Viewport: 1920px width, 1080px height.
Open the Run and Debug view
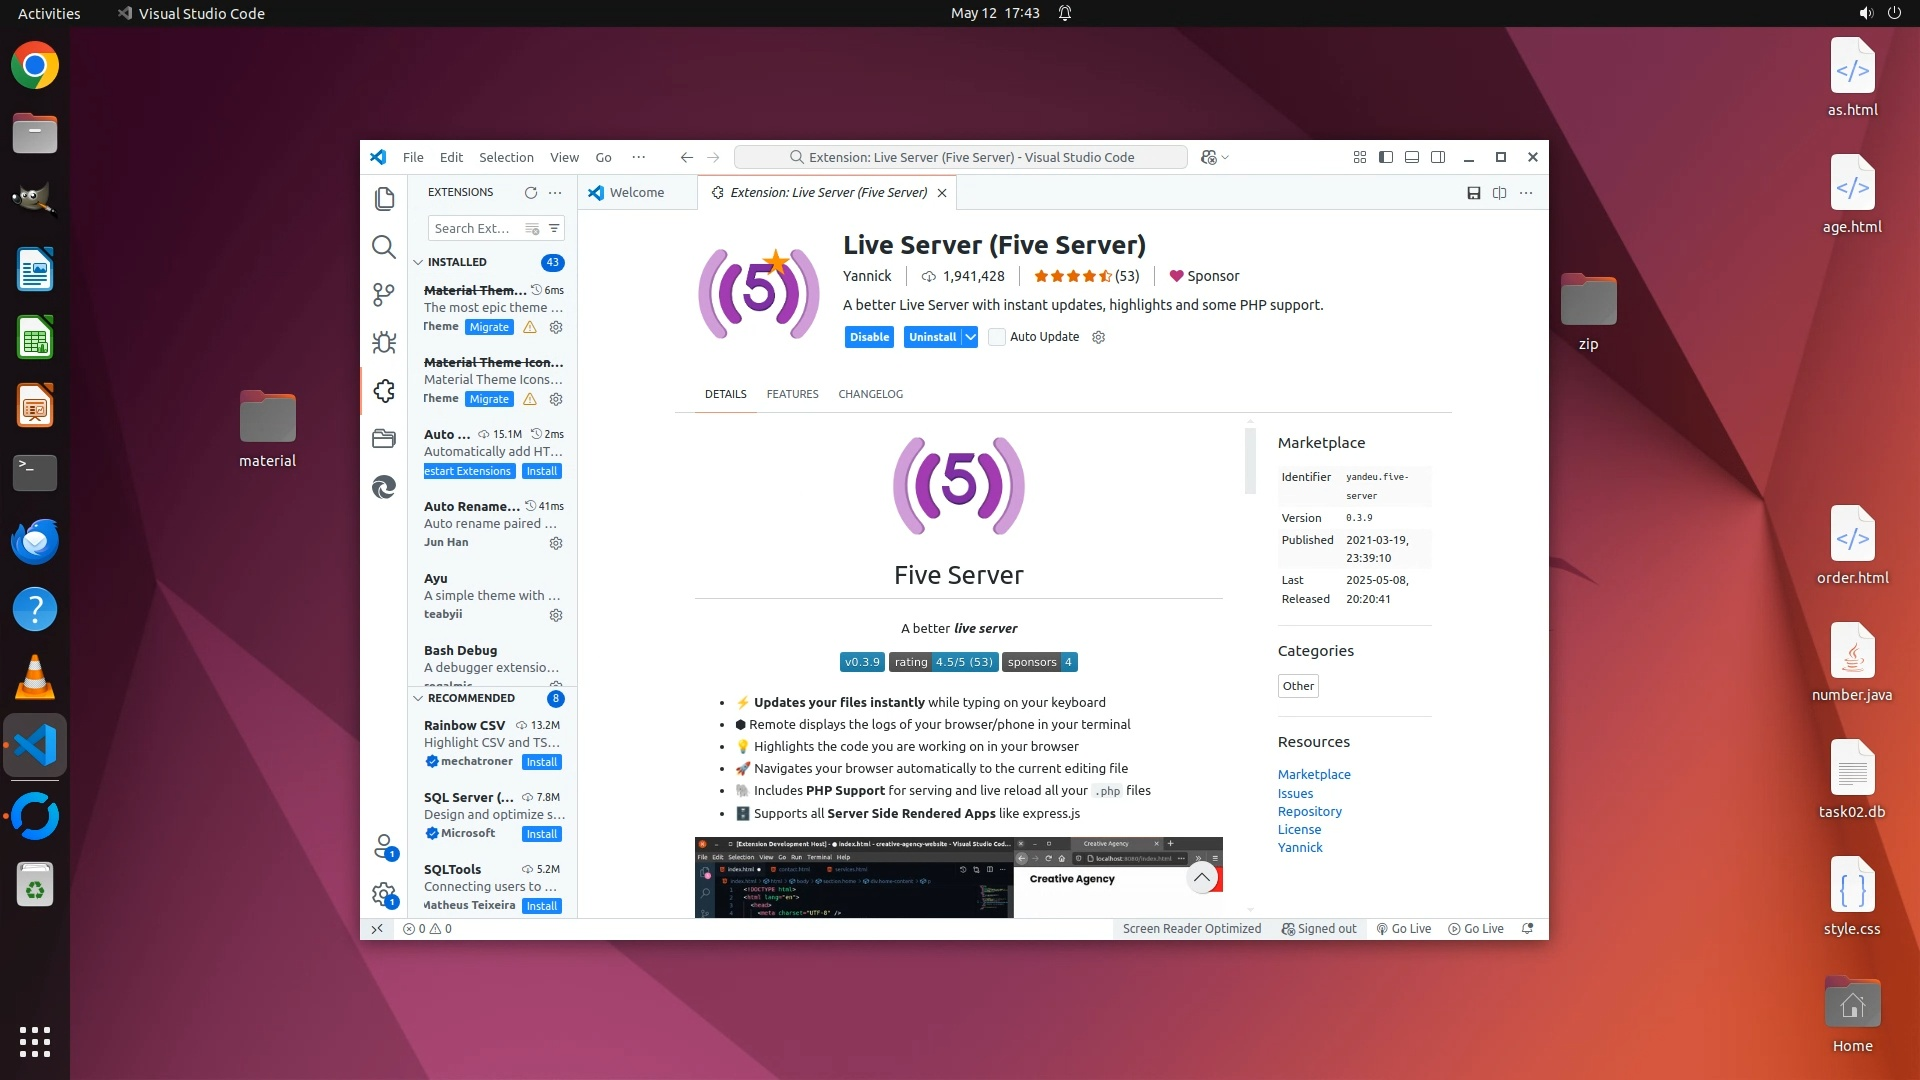click(384, 343)
